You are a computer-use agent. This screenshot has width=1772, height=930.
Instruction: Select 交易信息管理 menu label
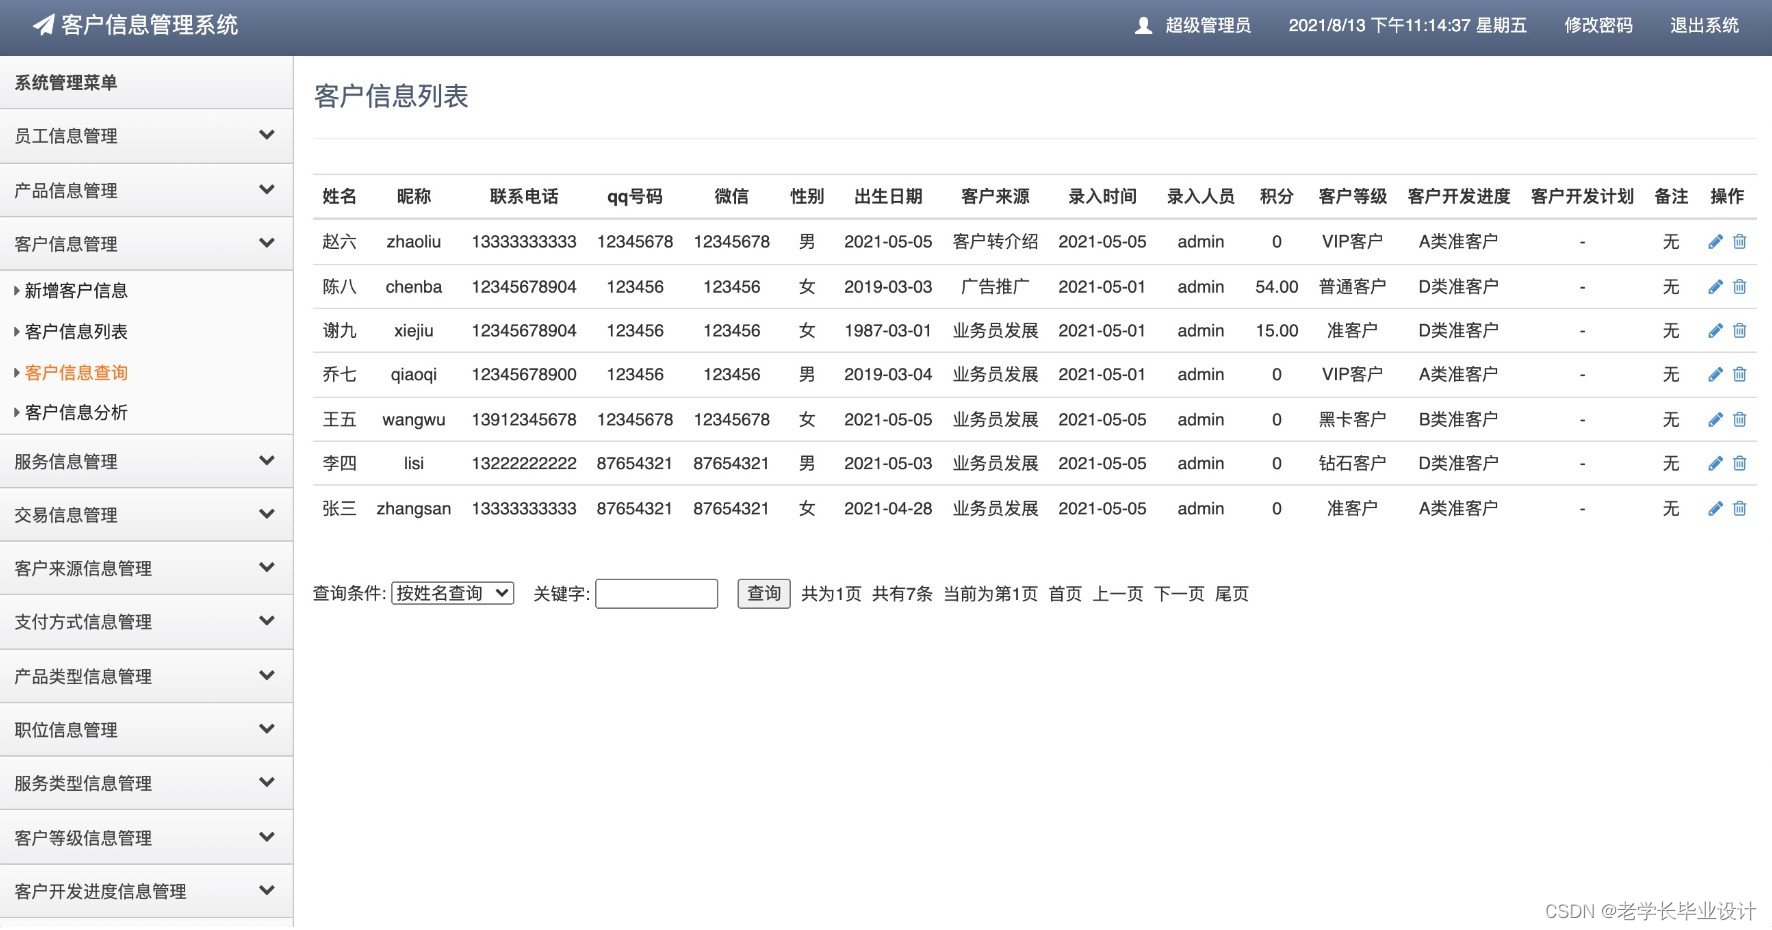tap(66, 515)
